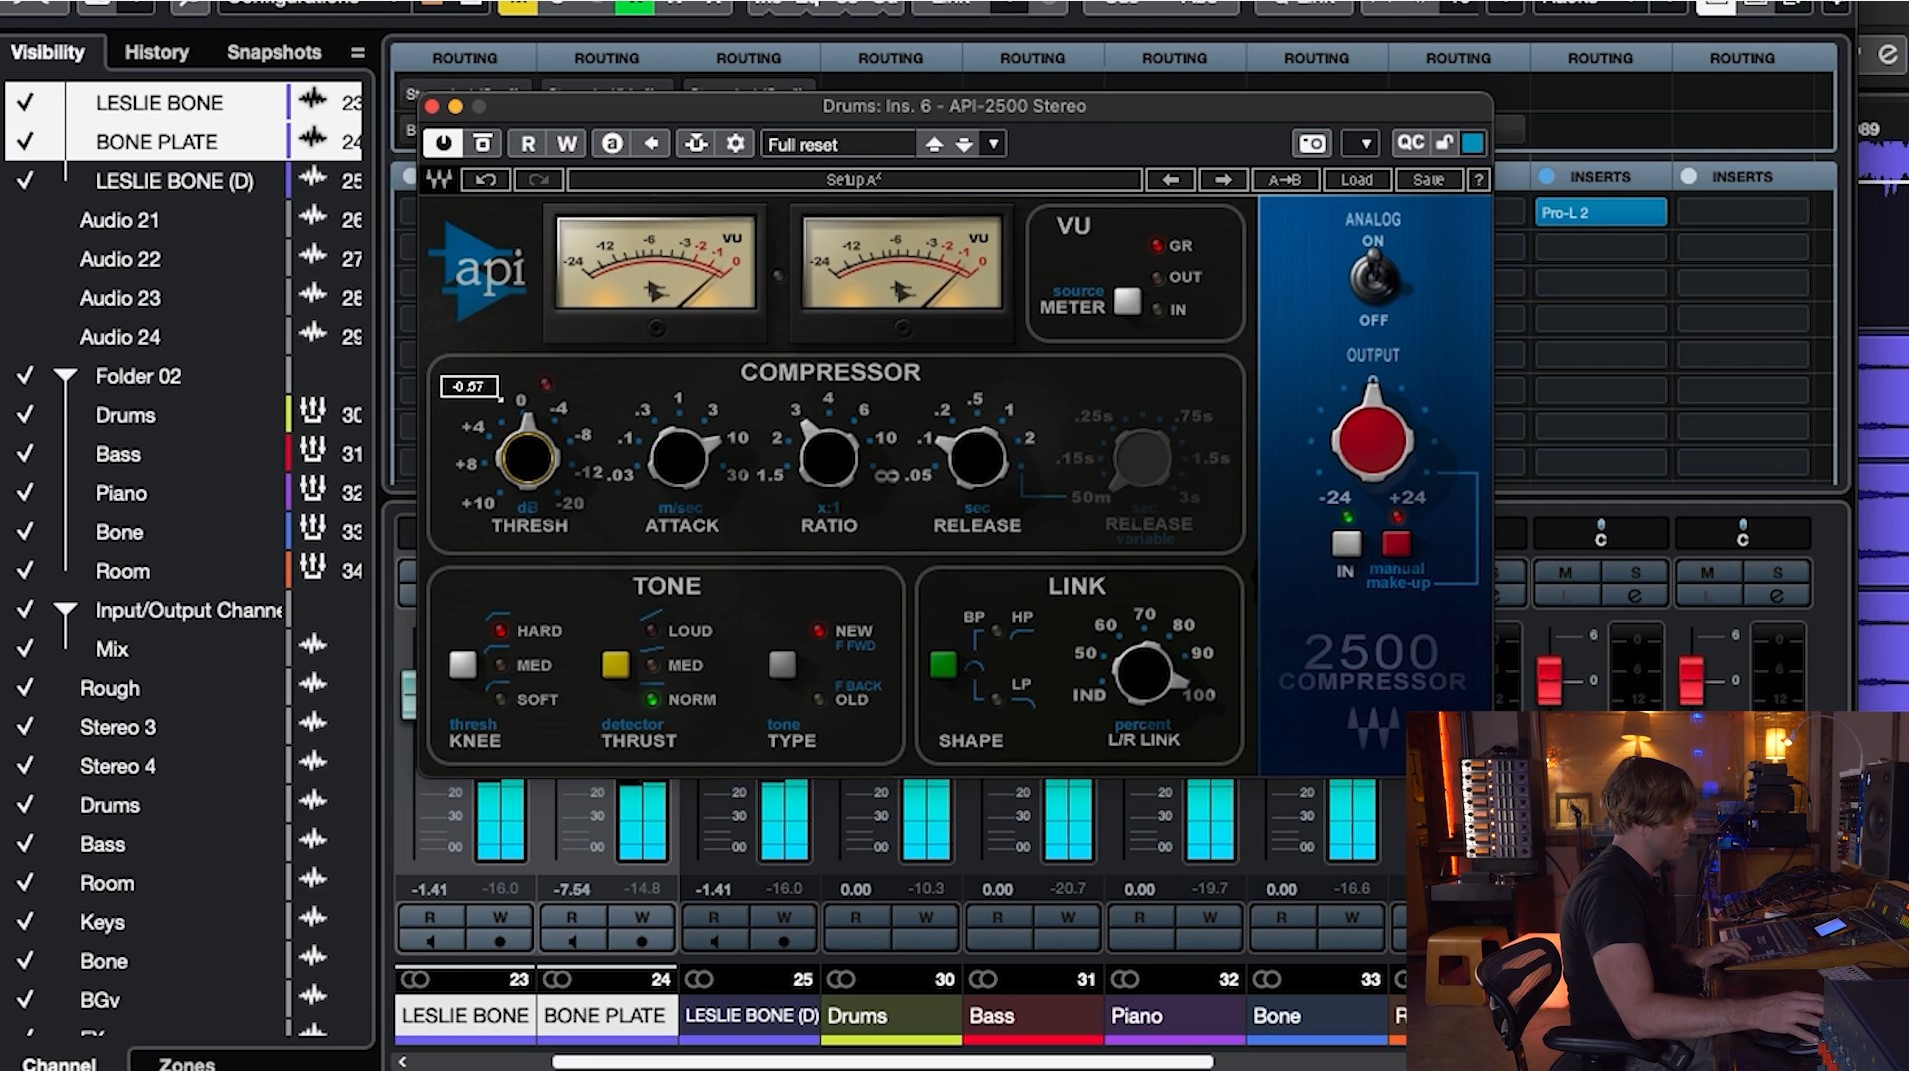Click the plugin bypass effect icon next to power
Viewport: 1909px width, 1071px height.
point(482,143)
